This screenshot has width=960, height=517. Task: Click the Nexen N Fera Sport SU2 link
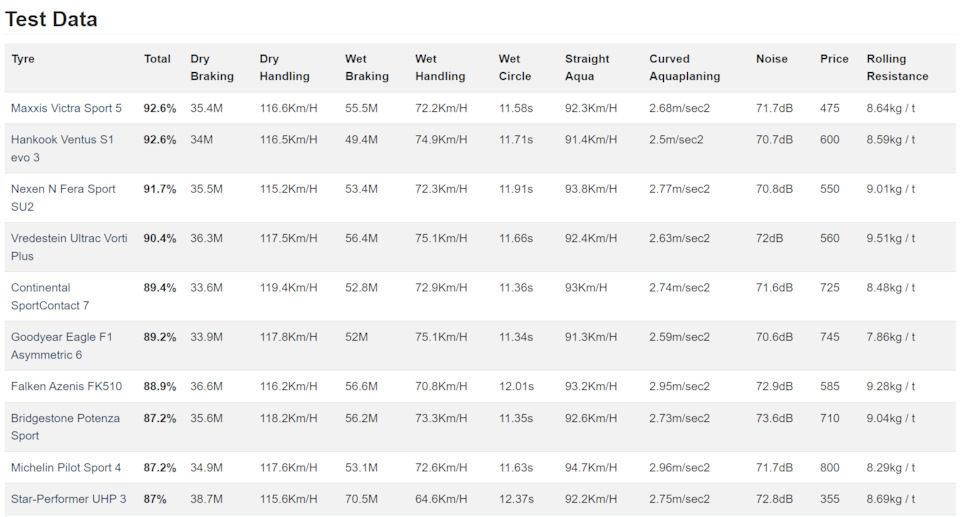[x=63, y=197]
